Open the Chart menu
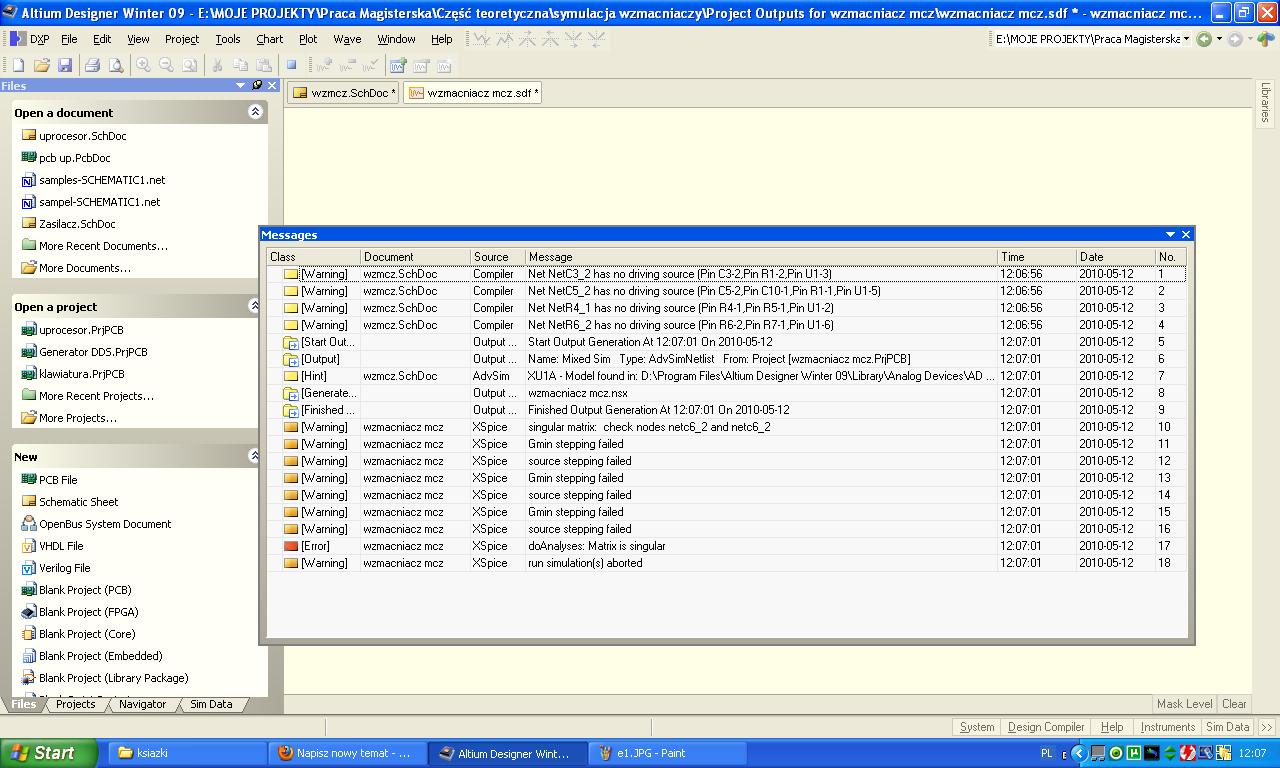 (270, 39)
